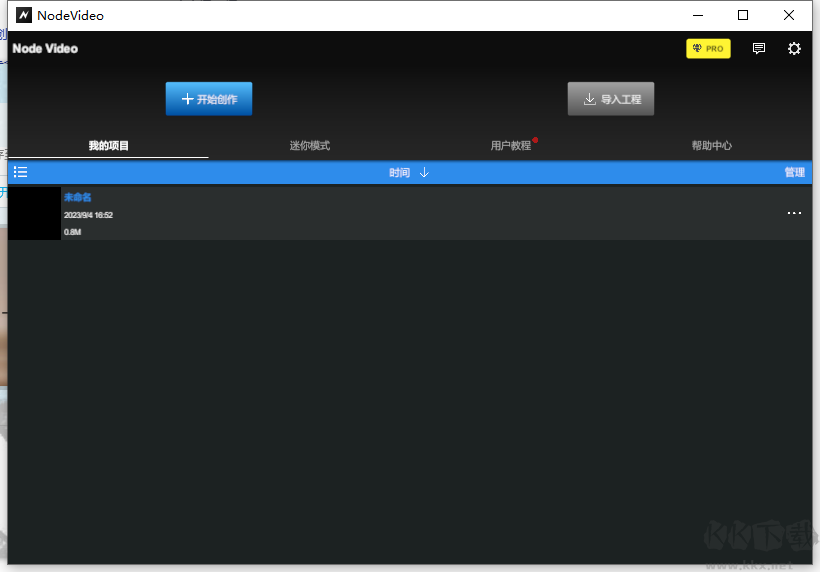Sort projects by 时间

399,173
